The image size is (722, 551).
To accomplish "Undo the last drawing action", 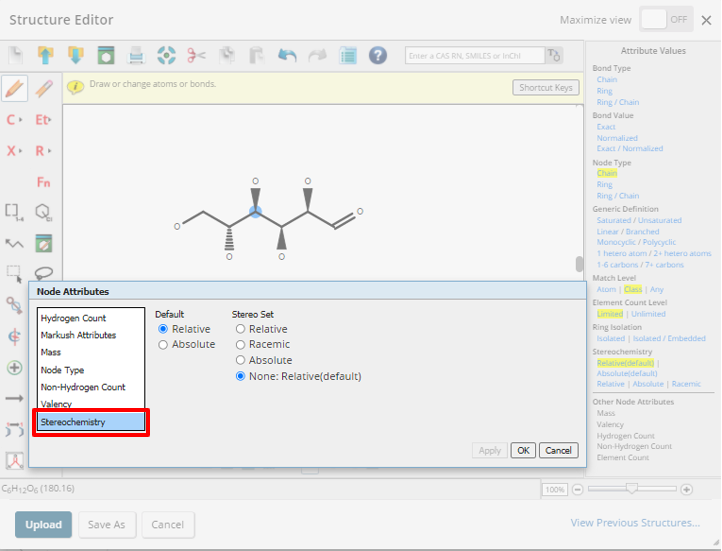I will pyautogui.click(x=287, y=56).
